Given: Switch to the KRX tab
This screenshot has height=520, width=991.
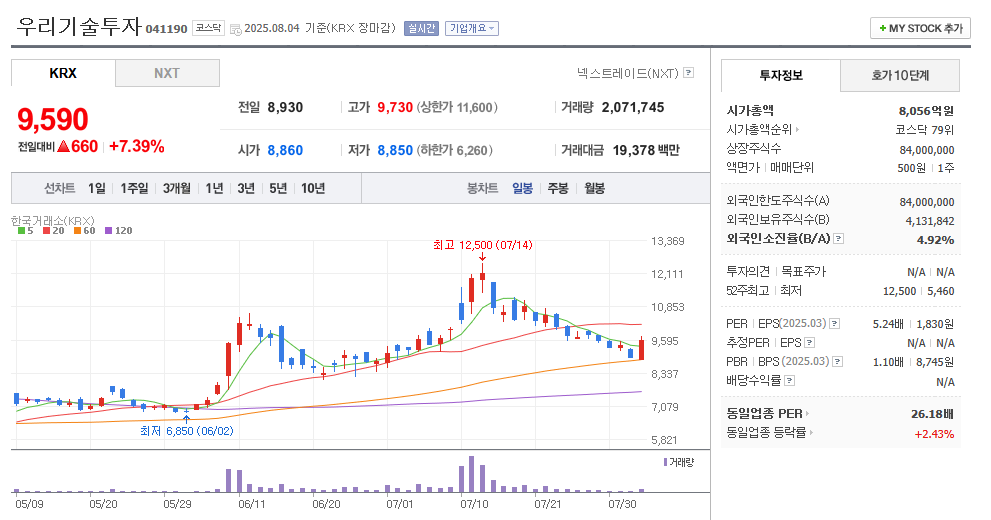Looking at the screenshot, I should pos(63,73).
